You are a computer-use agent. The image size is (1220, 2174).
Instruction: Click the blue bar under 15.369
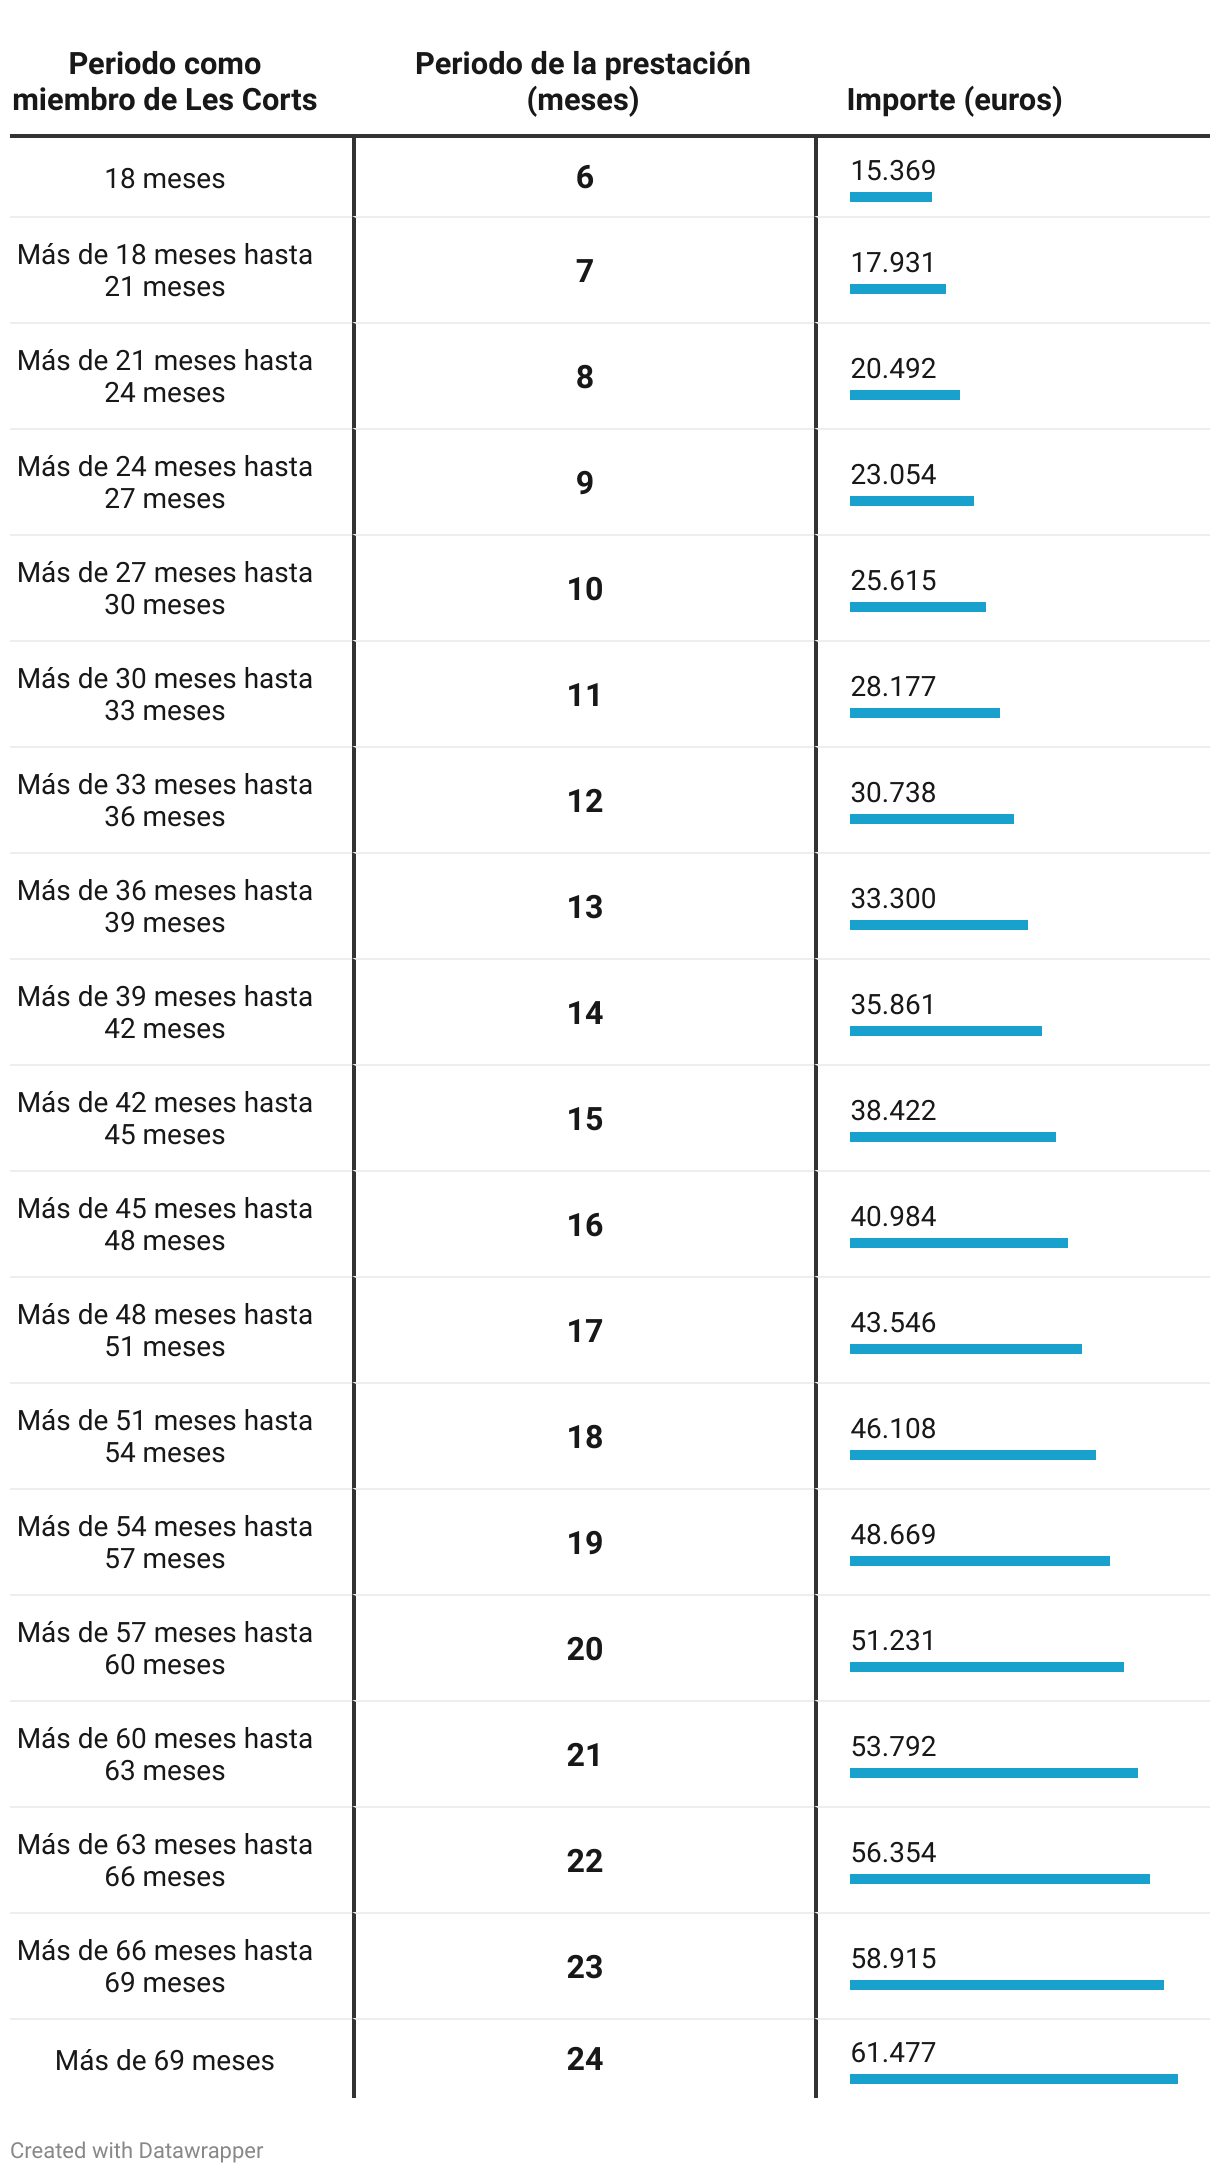(891, 197)
